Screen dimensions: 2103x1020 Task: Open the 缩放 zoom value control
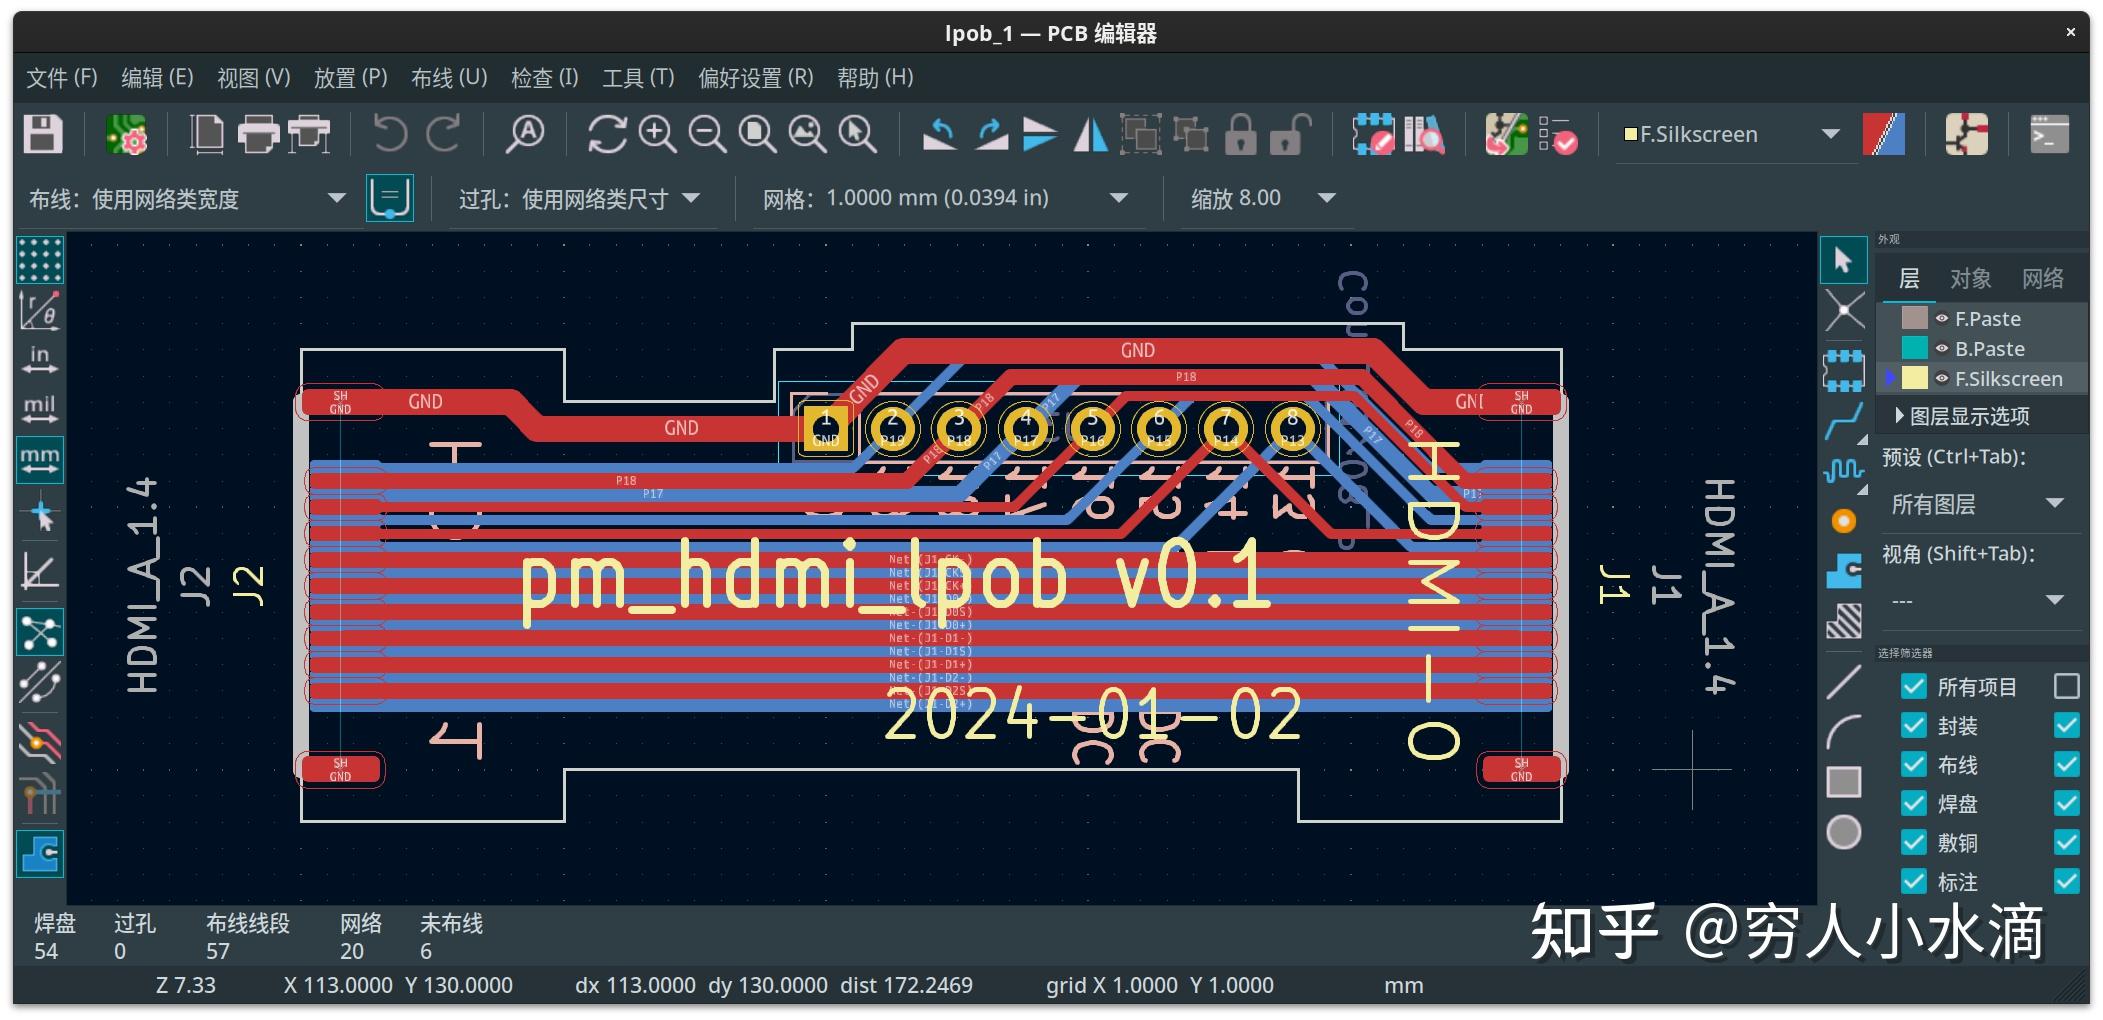click(x=1326, y=197)
